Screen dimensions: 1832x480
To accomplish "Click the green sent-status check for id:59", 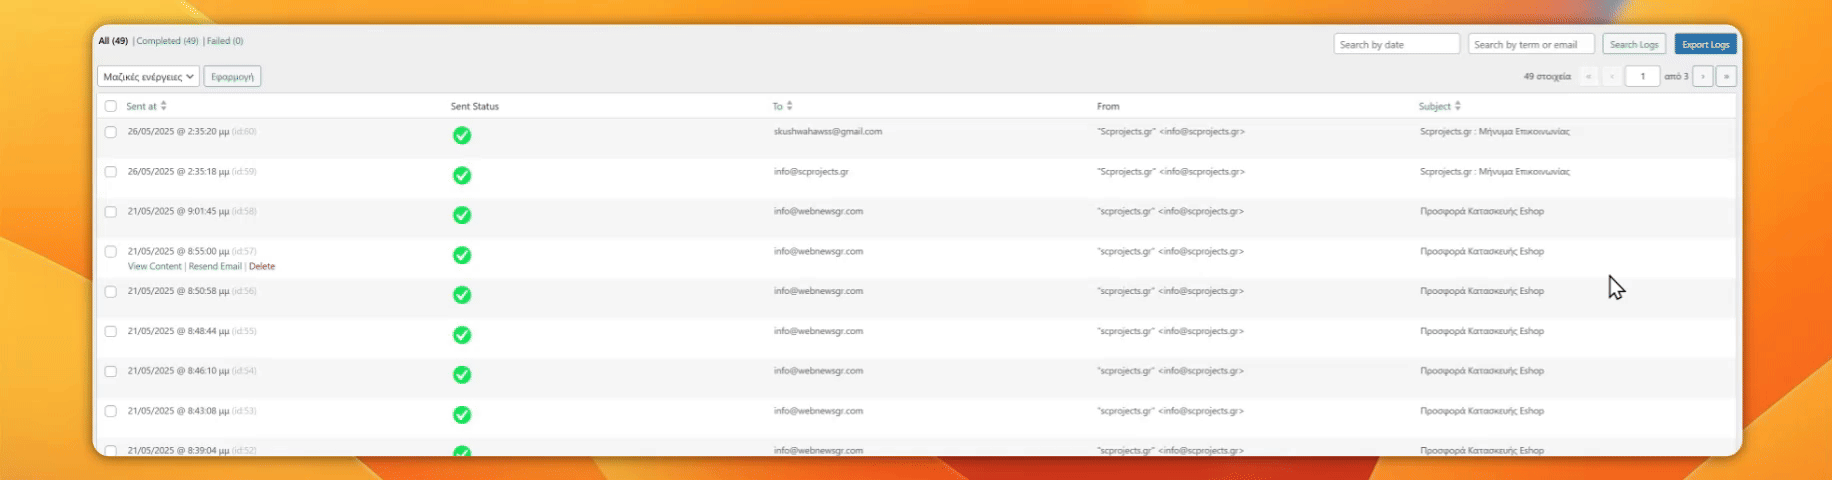I will click(x=462, y=175).
